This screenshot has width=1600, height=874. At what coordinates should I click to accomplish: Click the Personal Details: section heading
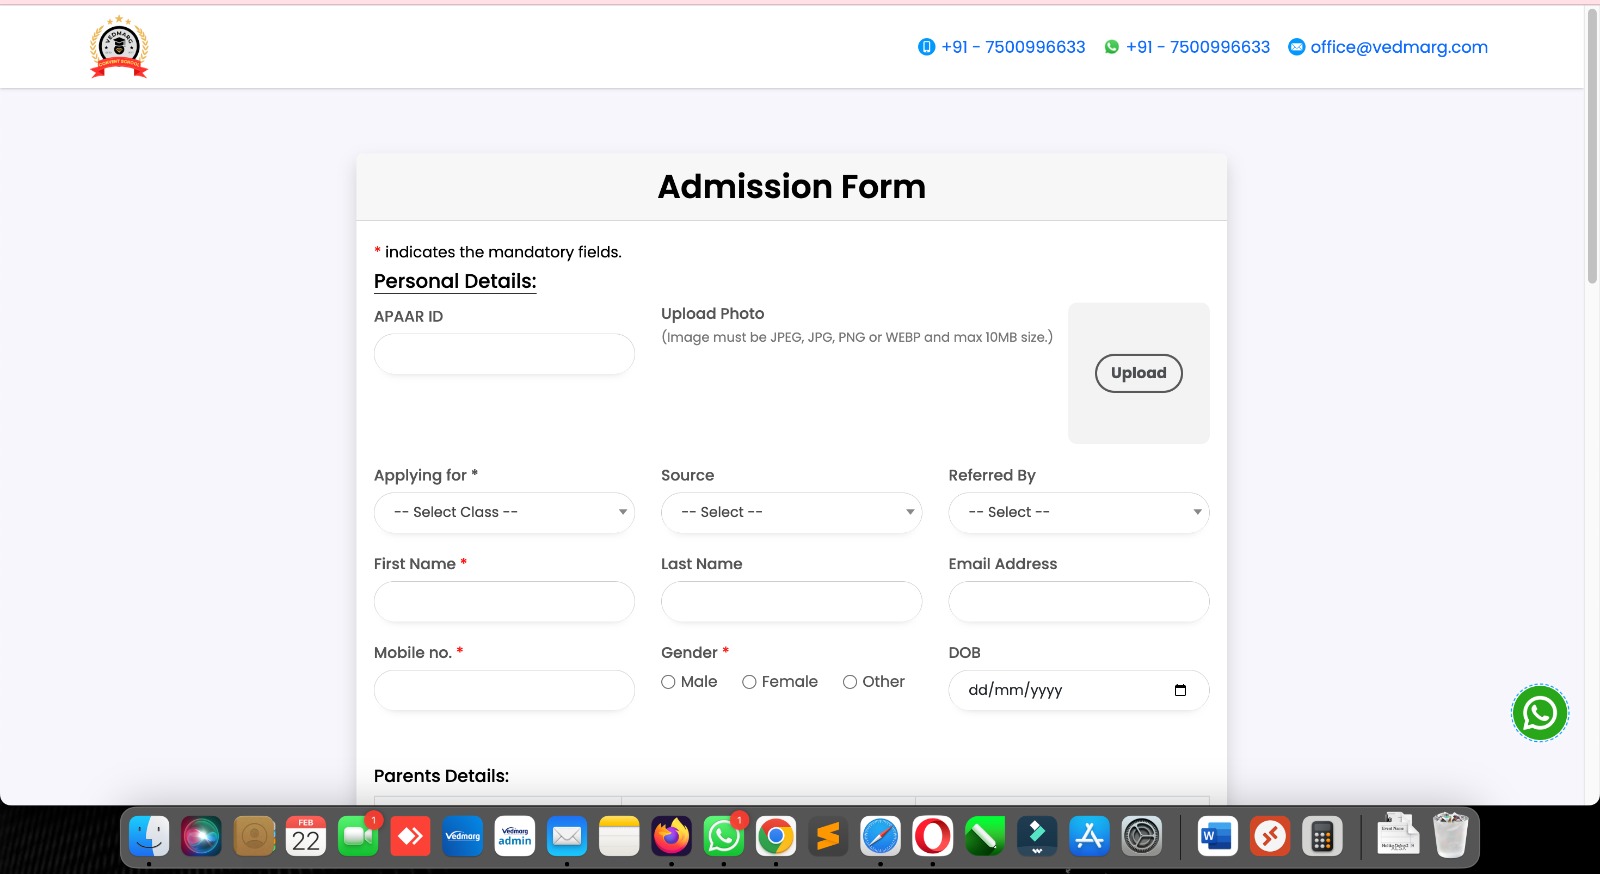pyautogui.click(x=455, y=281)
